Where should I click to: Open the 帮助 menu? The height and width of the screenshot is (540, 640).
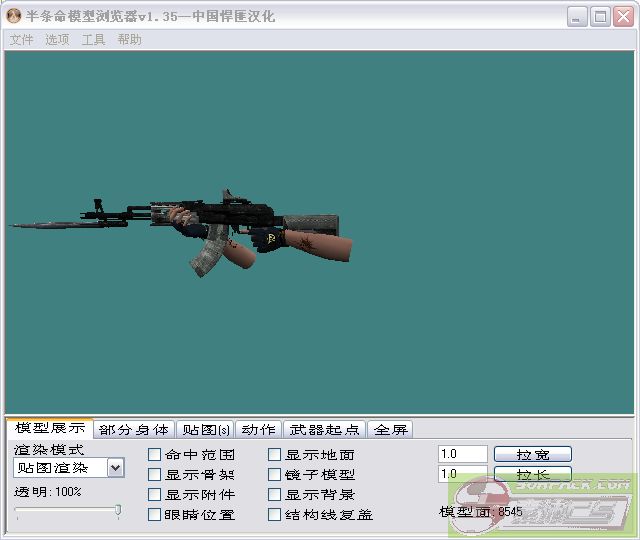129,40
